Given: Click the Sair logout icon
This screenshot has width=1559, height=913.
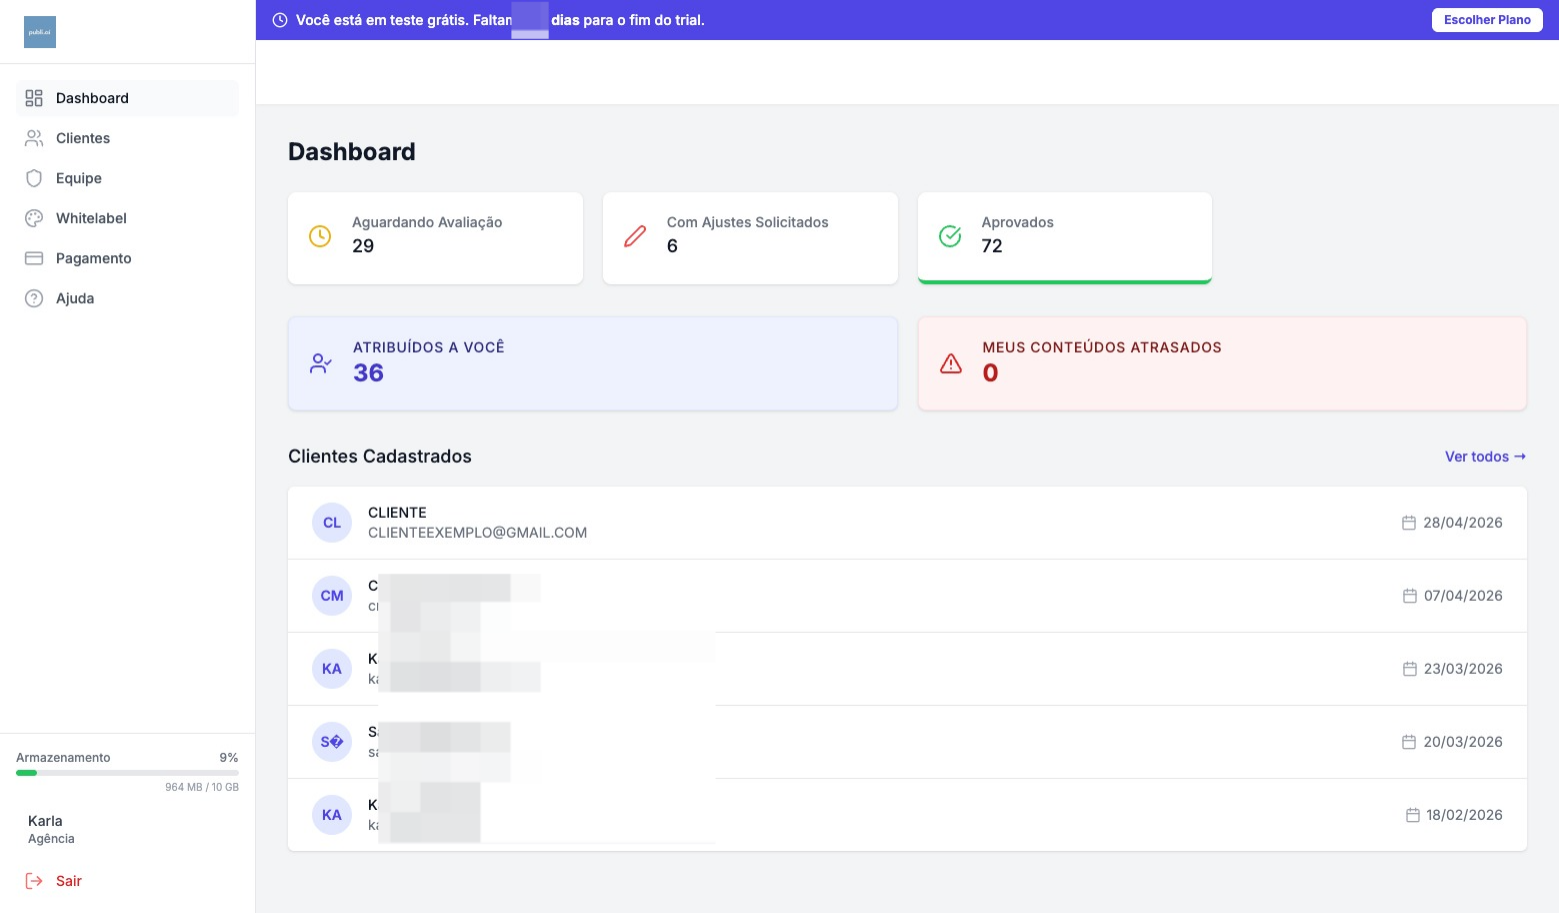Looking at the screenshot, I should click(34, 881).
